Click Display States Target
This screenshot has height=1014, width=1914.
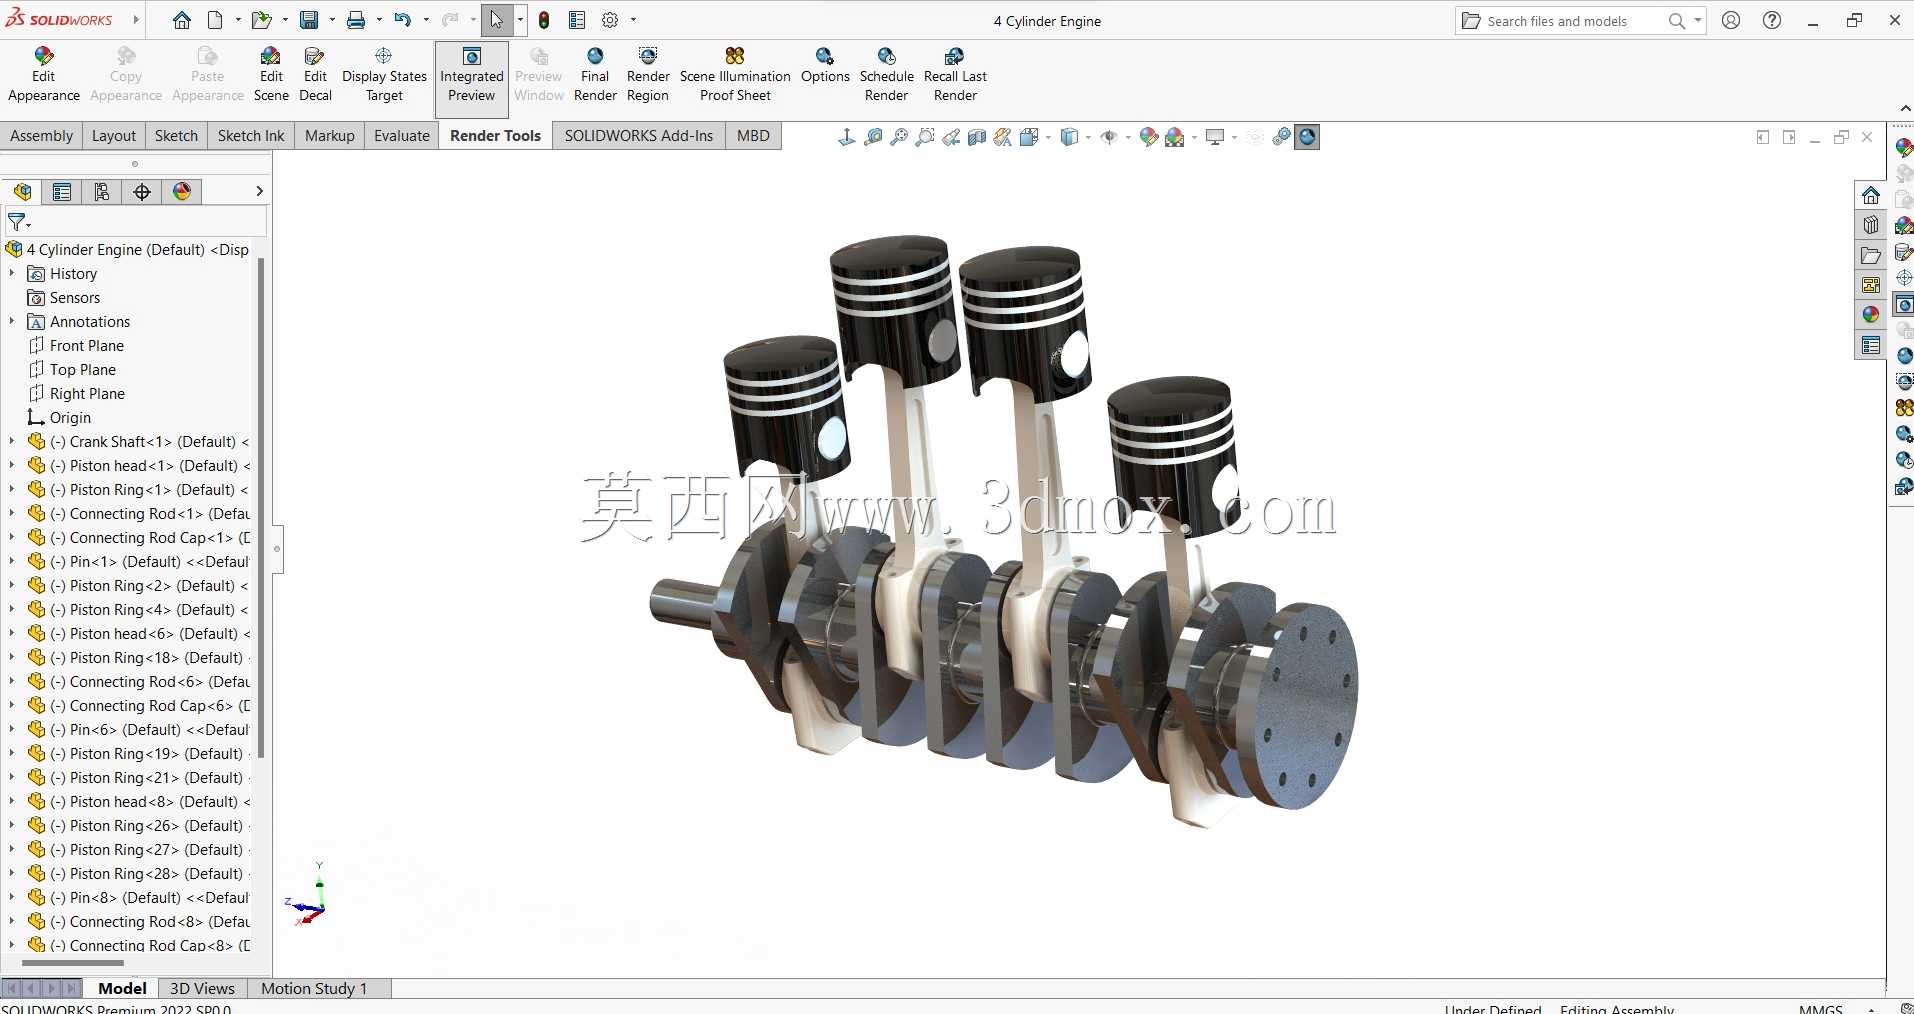(384, 74)
